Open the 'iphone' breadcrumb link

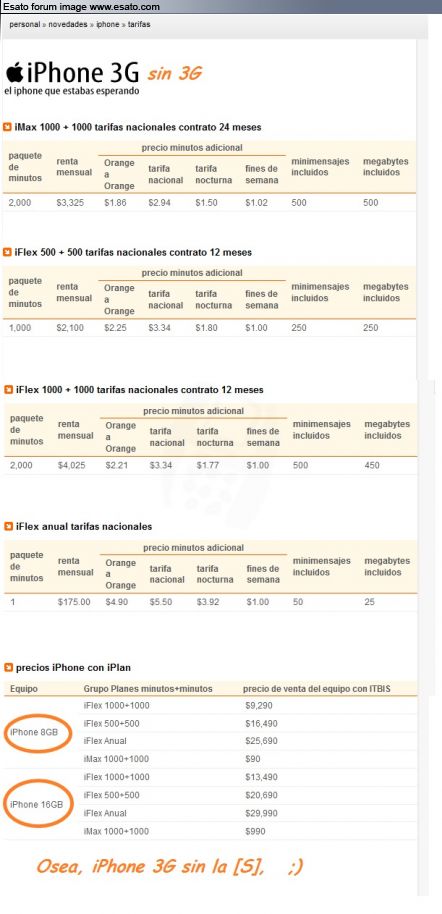pos(107,24)
